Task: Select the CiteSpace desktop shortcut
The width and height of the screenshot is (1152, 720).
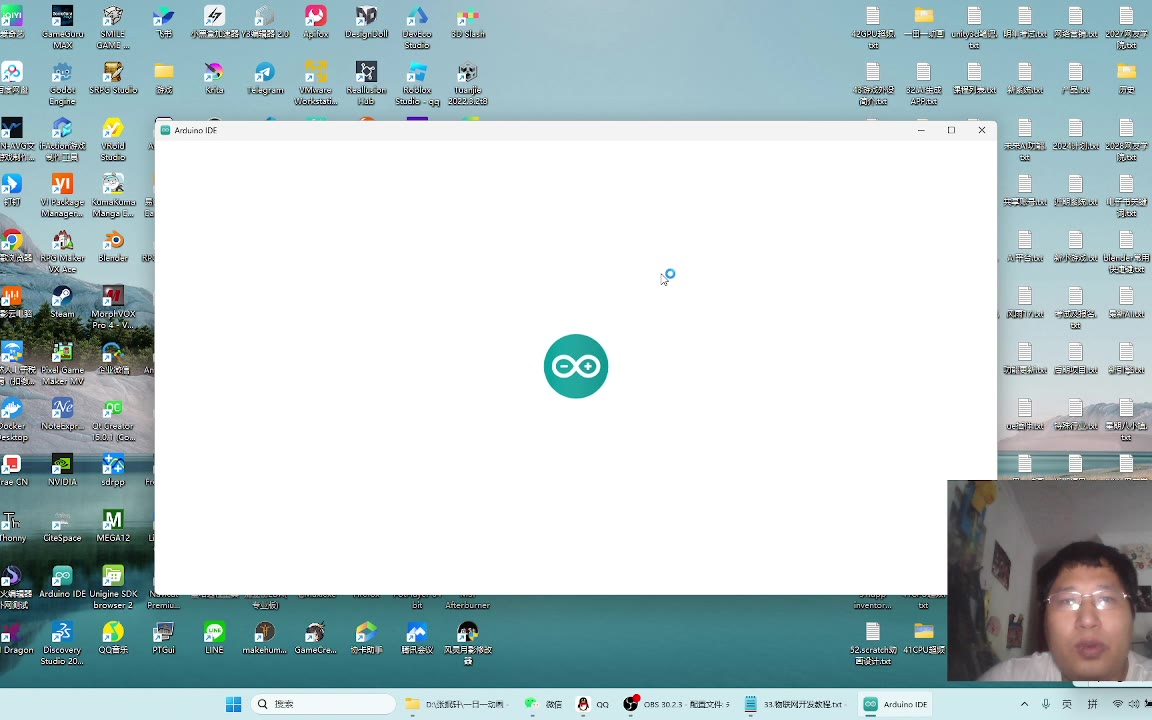Action: click(62, 526)
